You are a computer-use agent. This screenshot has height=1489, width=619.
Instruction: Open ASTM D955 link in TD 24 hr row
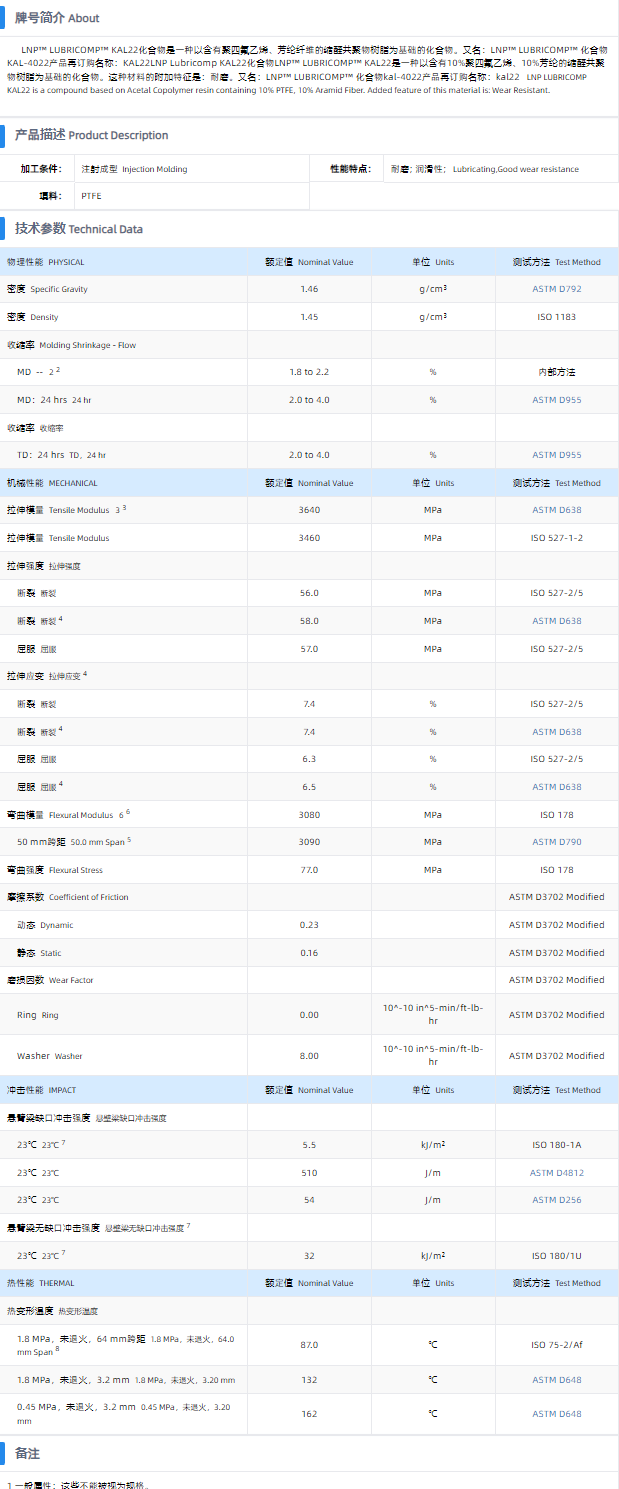click(556, 455)
